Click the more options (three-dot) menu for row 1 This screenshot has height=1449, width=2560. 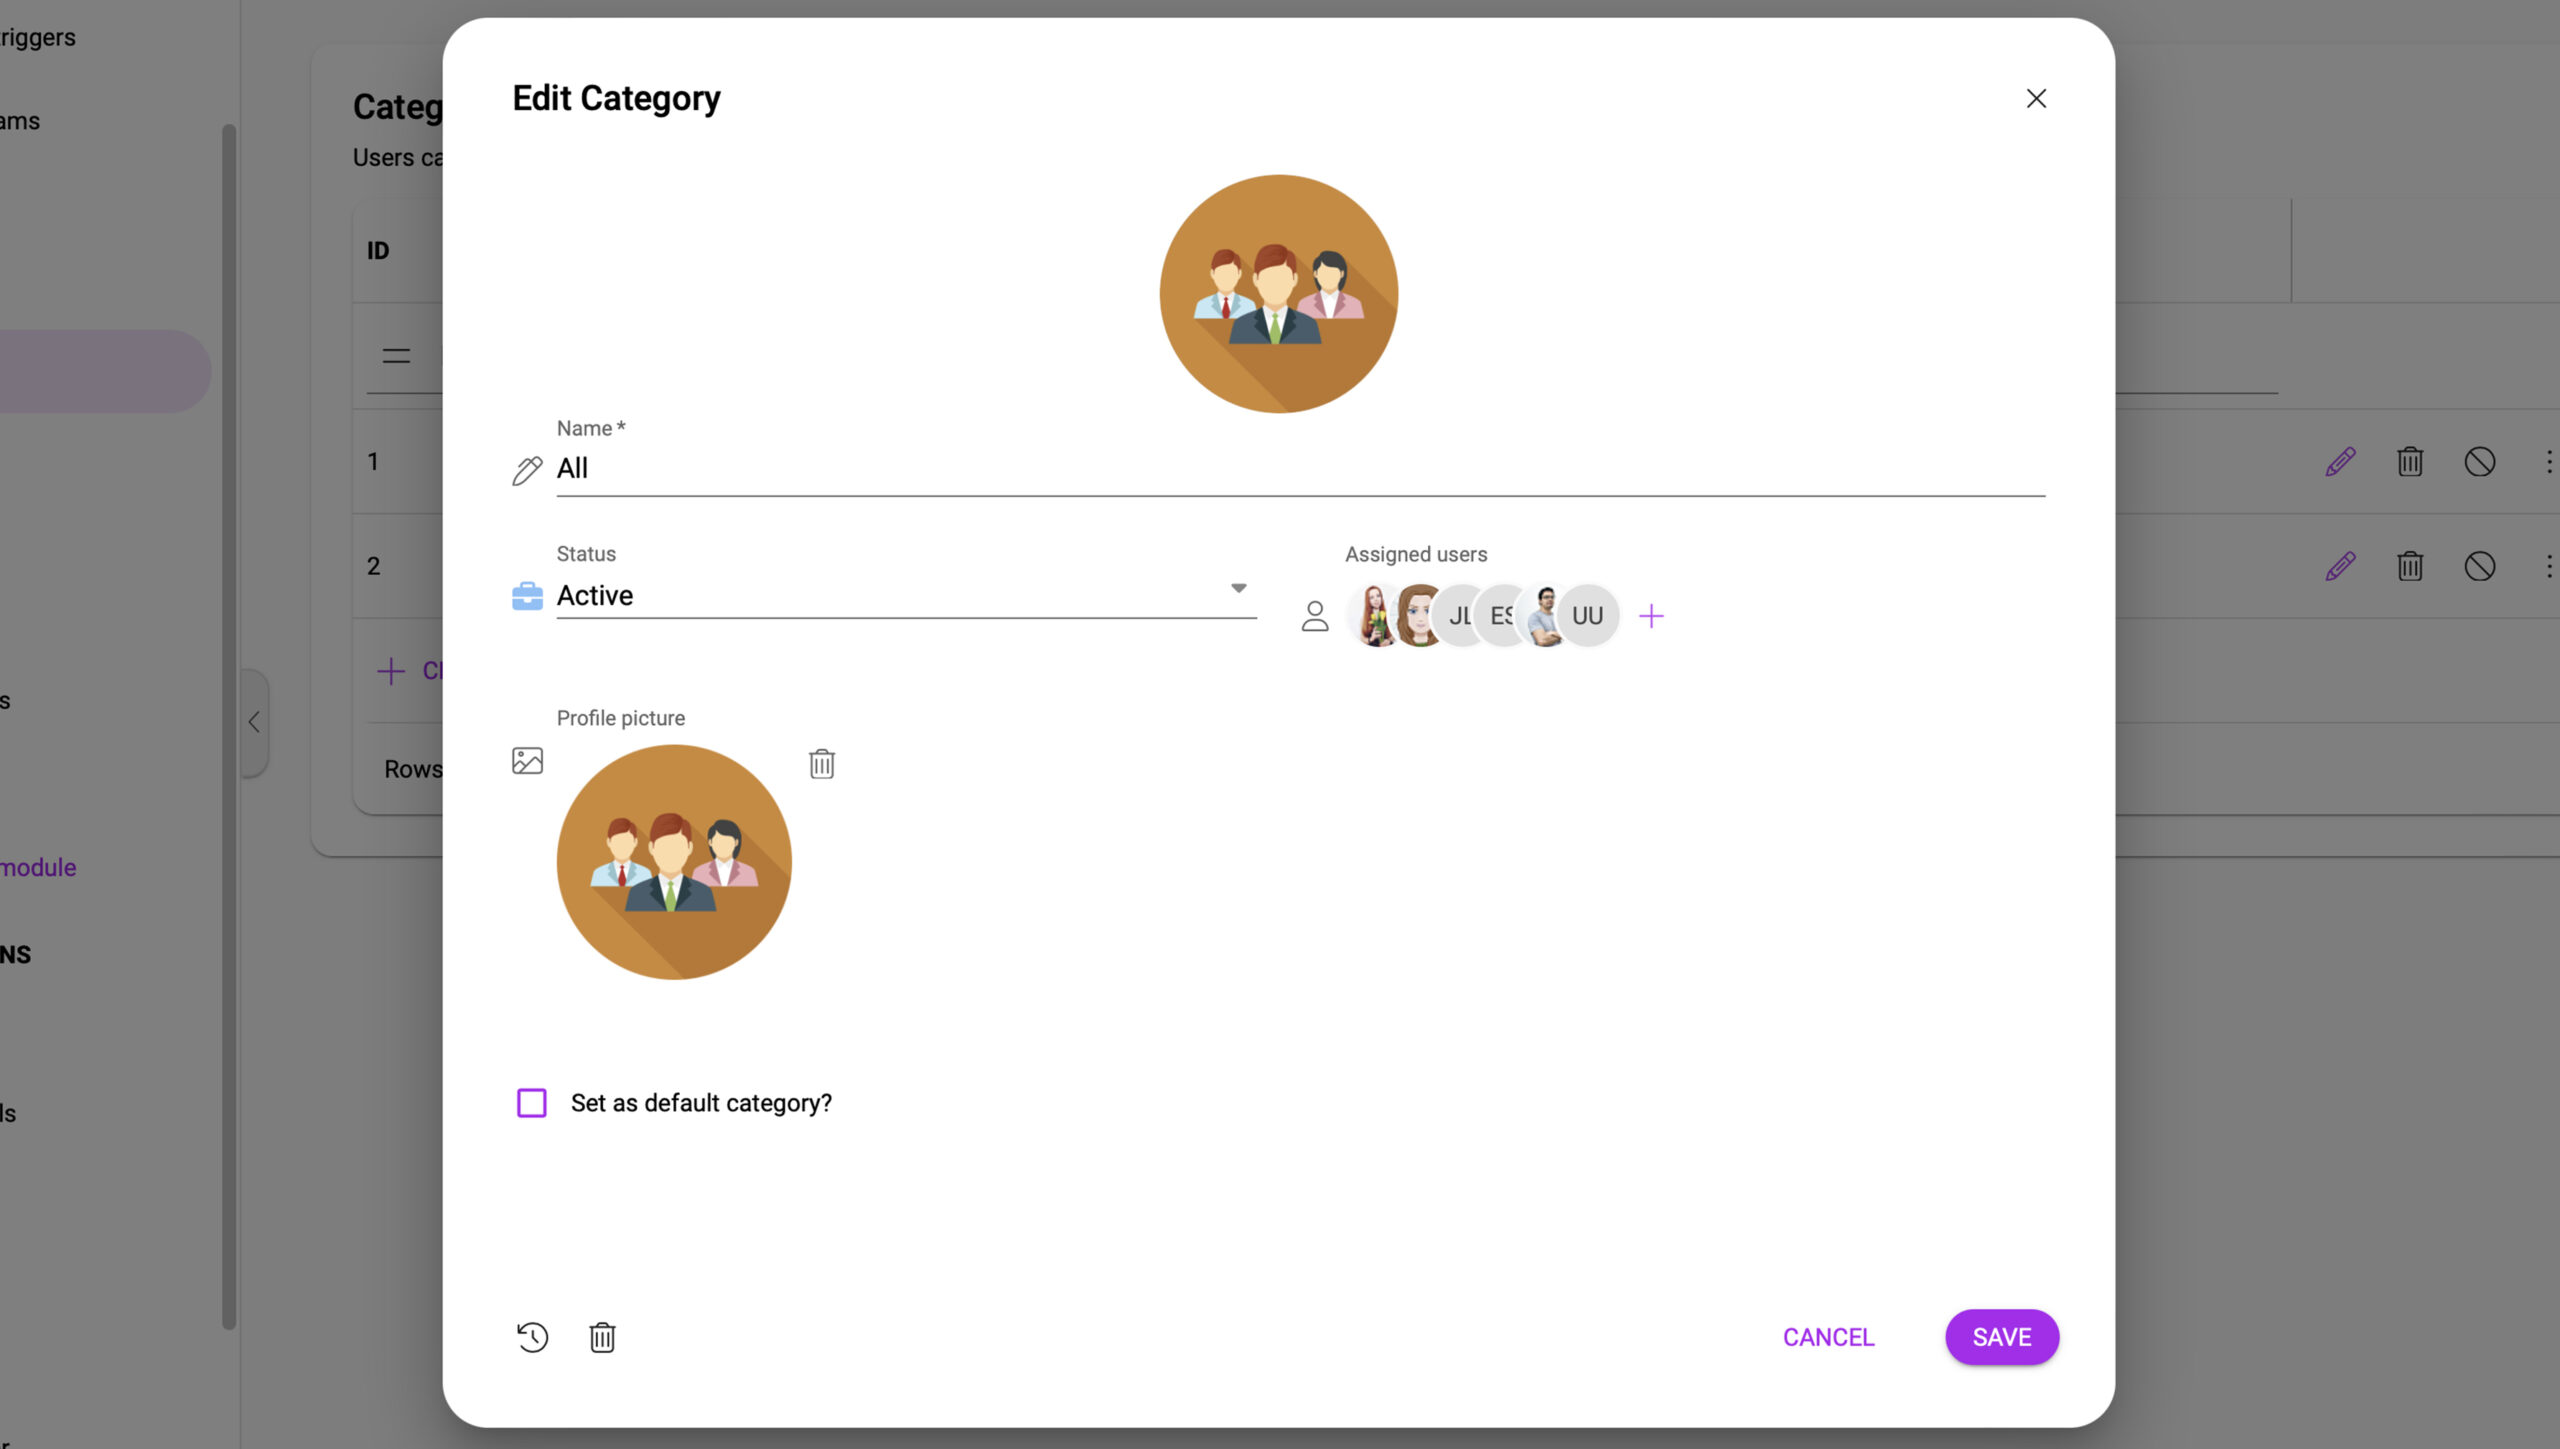coord(2548,461)
